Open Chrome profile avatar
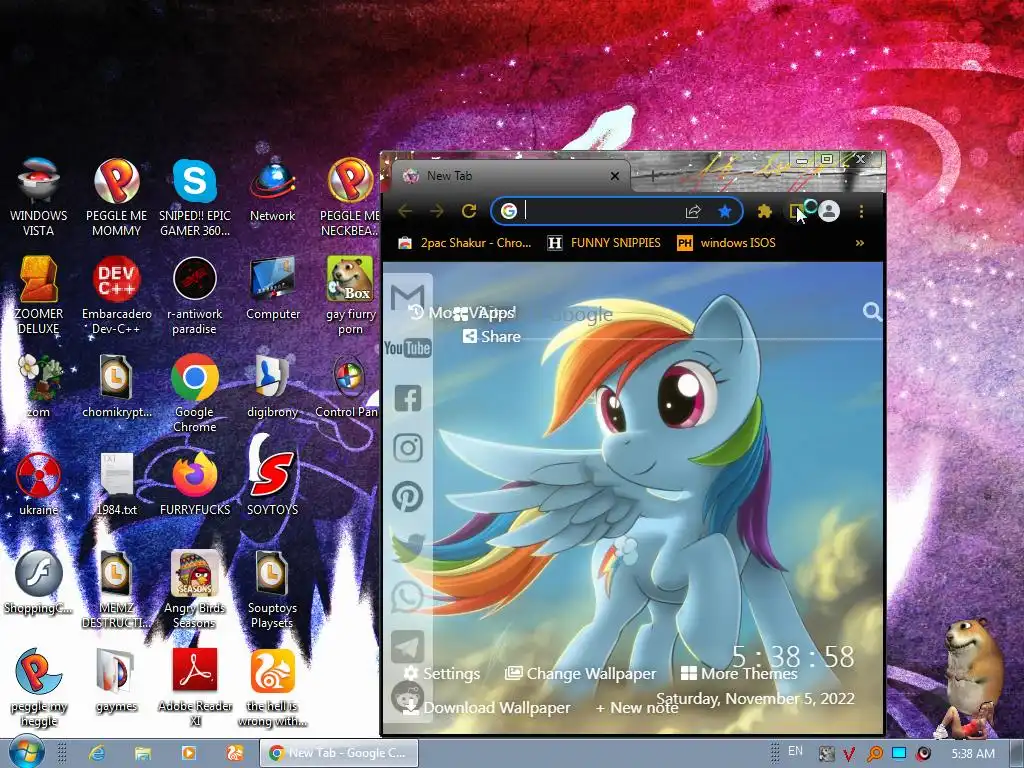The width and height of the screenshot is (1024, 768). tap(829, 211)
